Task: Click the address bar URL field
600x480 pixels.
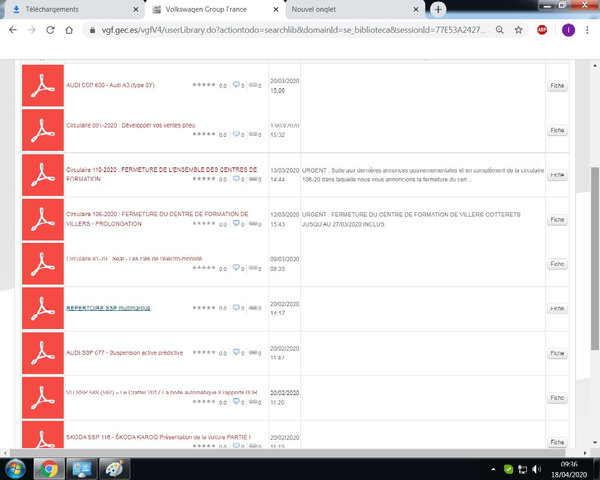Action: (x=294, y=30)
